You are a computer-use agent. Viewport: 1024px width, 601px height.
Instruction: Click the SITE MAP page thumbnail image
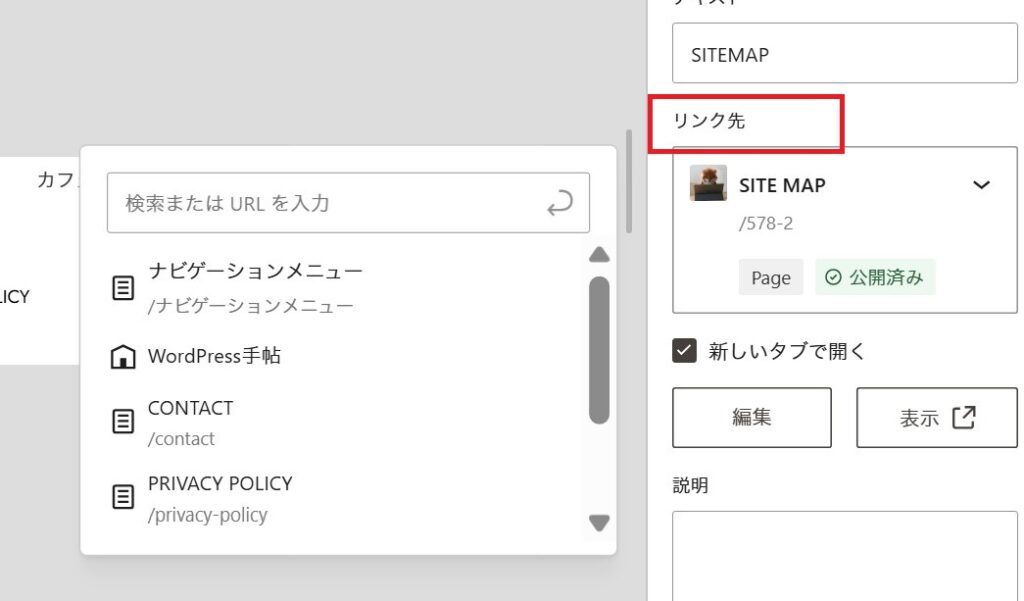pos(708,183)
